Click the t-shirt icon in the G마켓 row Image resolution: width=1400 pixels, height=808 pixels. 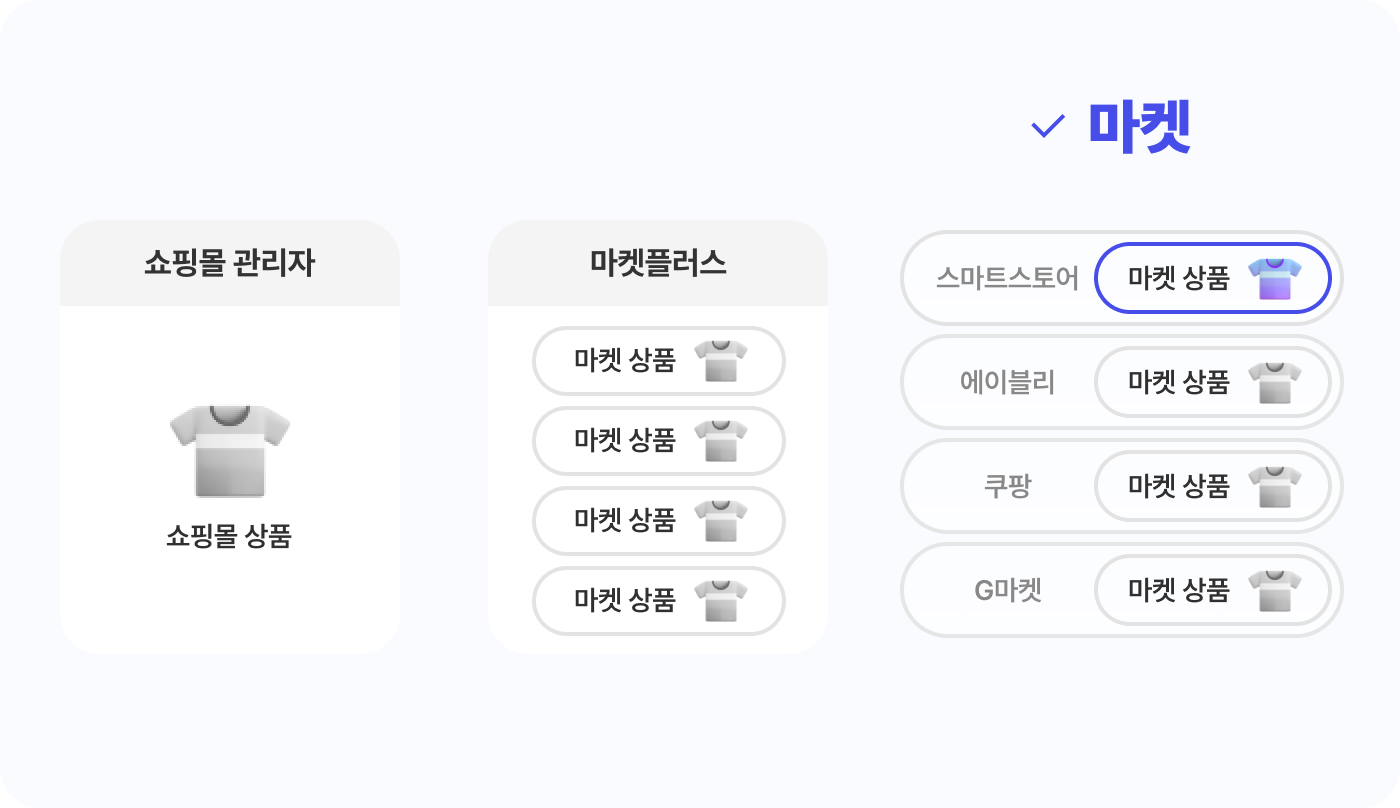(x=1275, y=591)
